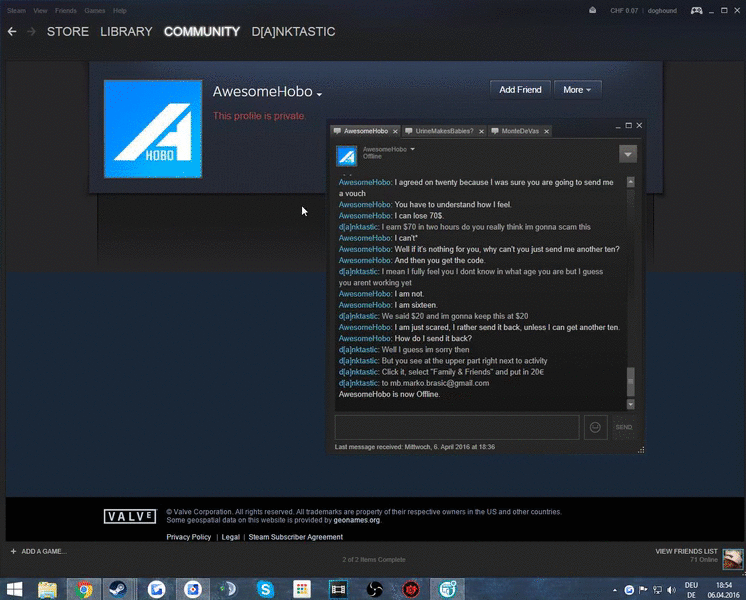Screen dimensions: 746x600
Task: Open OBS Studio from the taskbar
Action: pos(374,590)
